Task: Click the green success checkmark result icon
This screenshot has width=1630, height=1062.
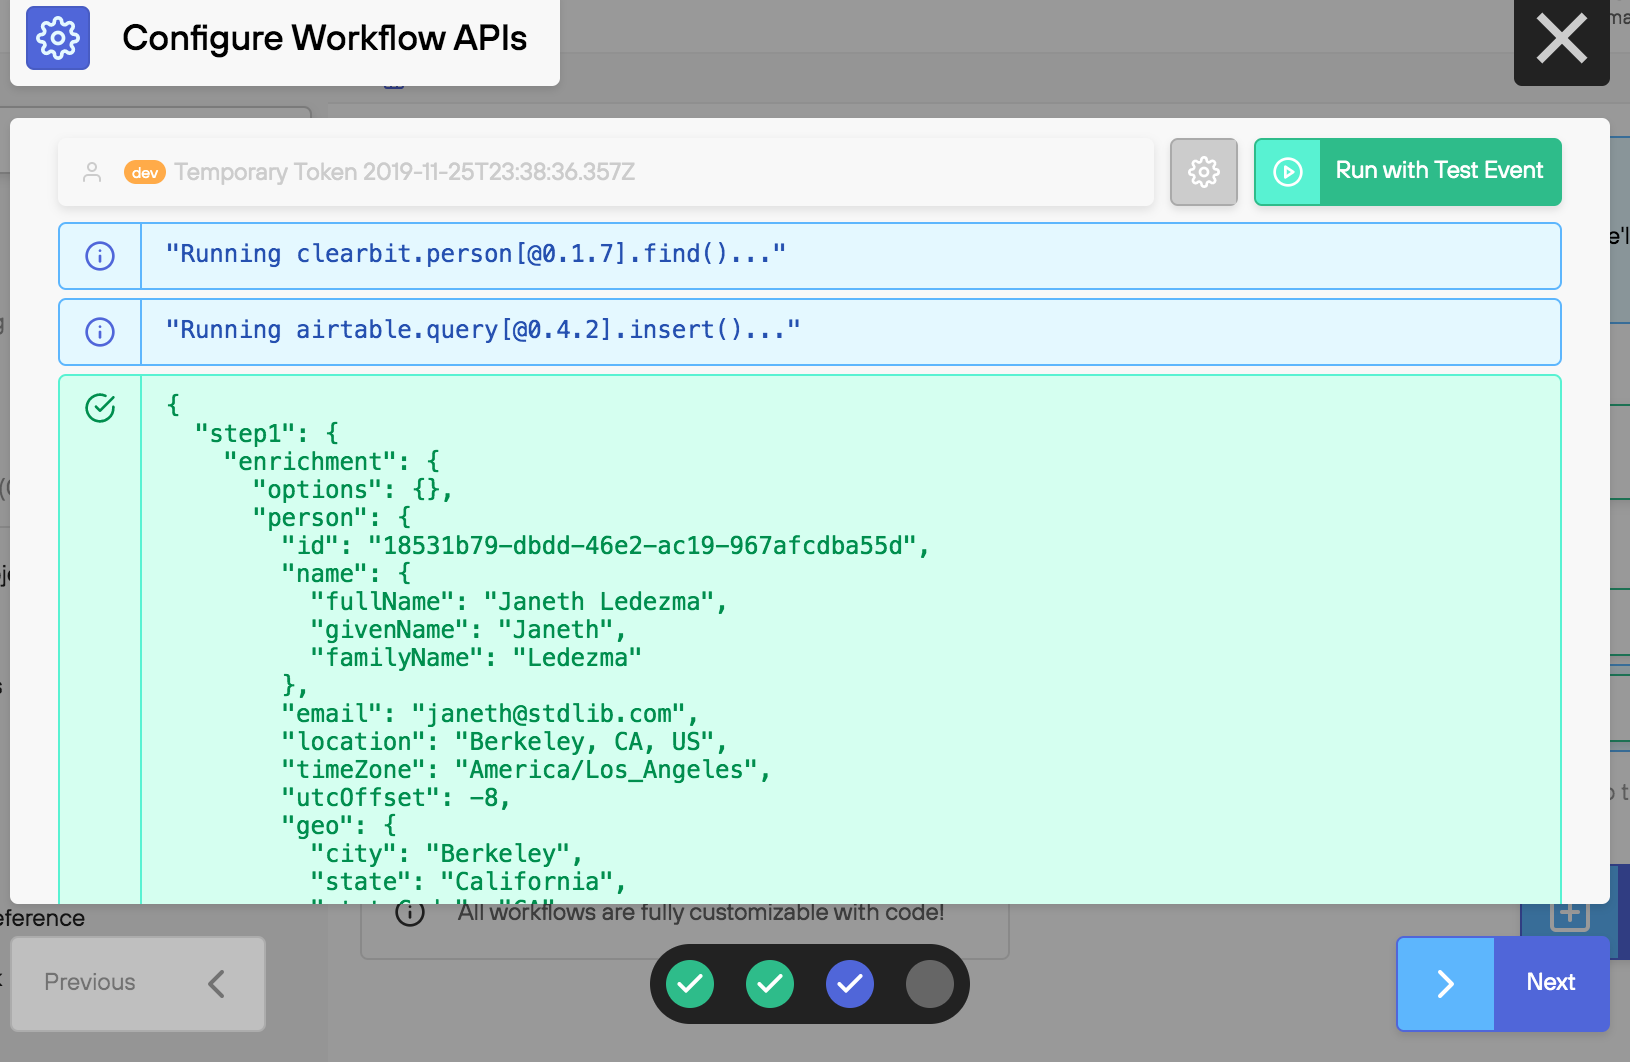Action: [x=100, y=408]
